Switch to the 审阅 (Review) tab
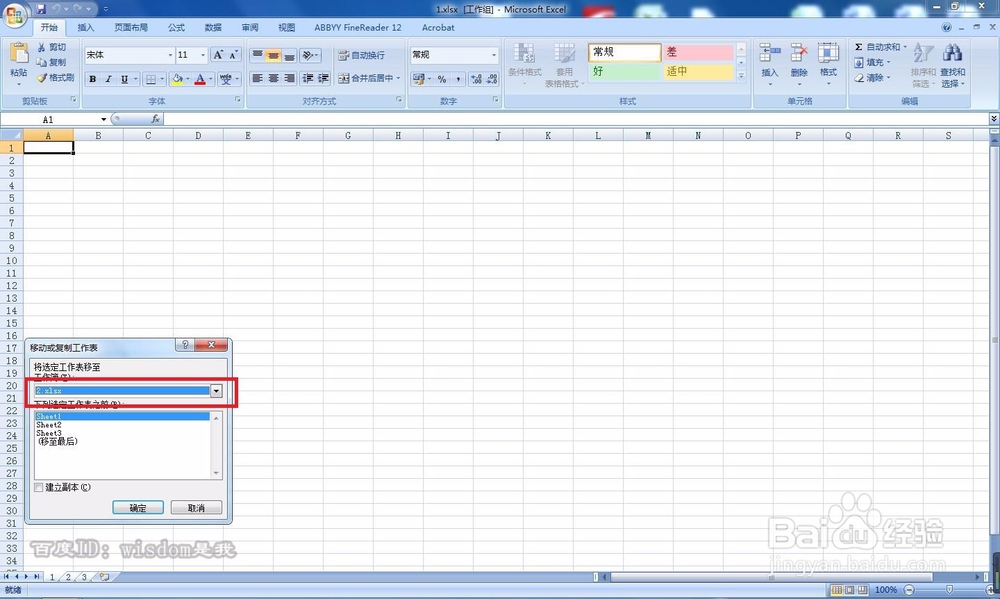The width and height of the screenshot is (1000, 599). click(250, 27)
